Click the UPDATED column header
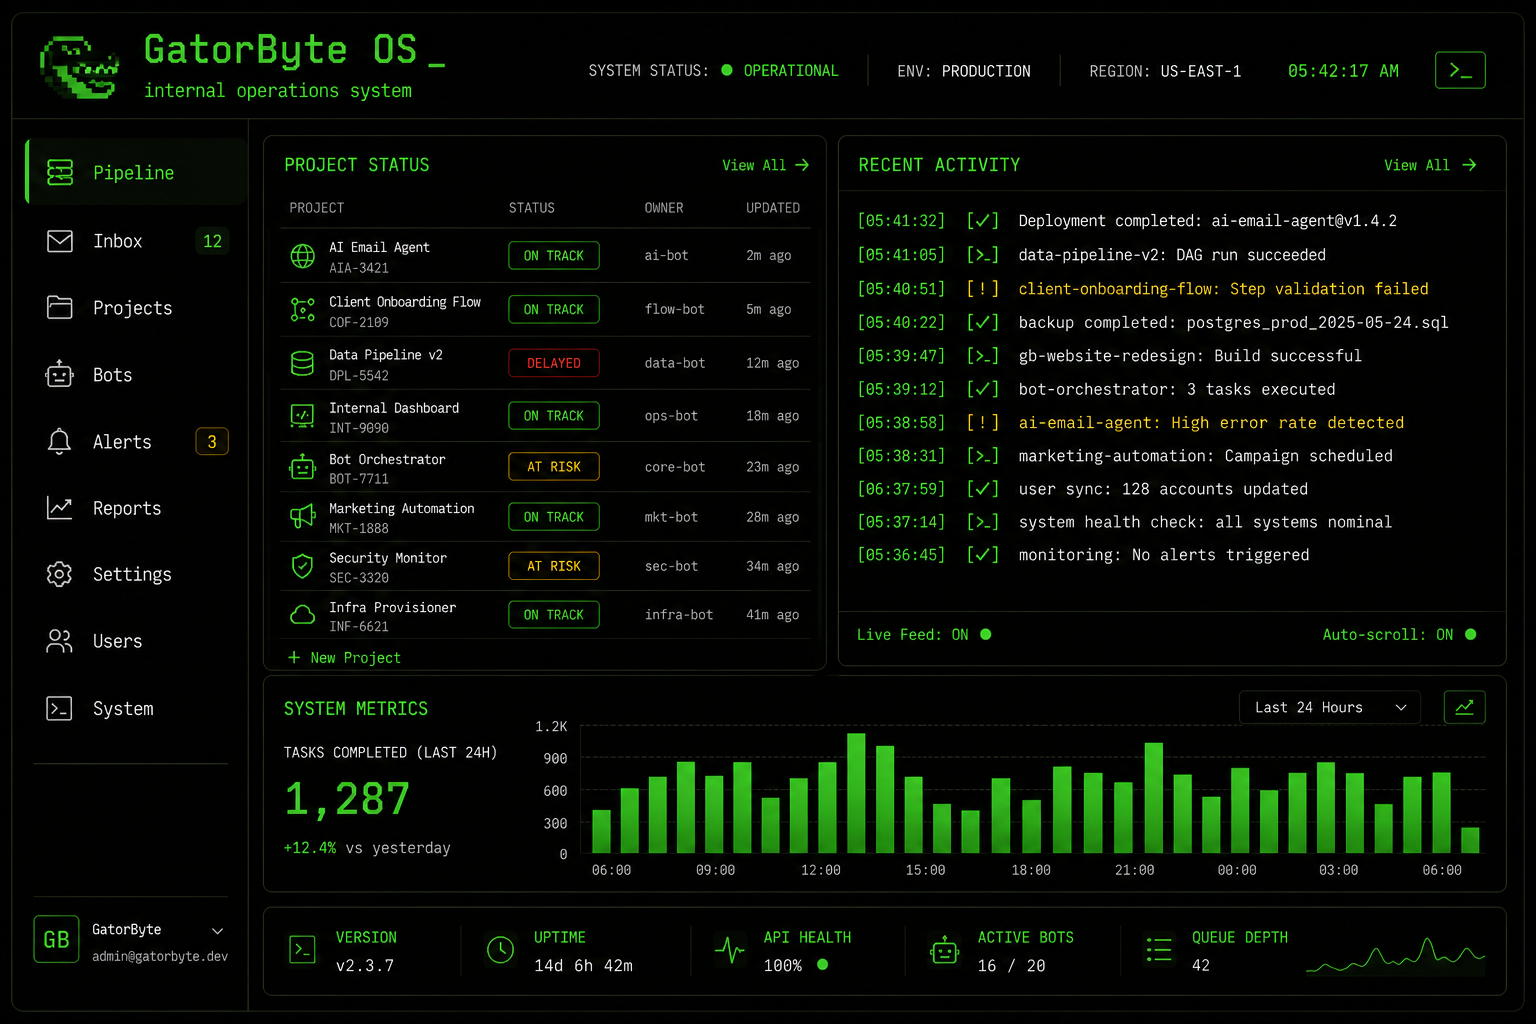Screen dimensions: 1536x1024 click(773, 208)
